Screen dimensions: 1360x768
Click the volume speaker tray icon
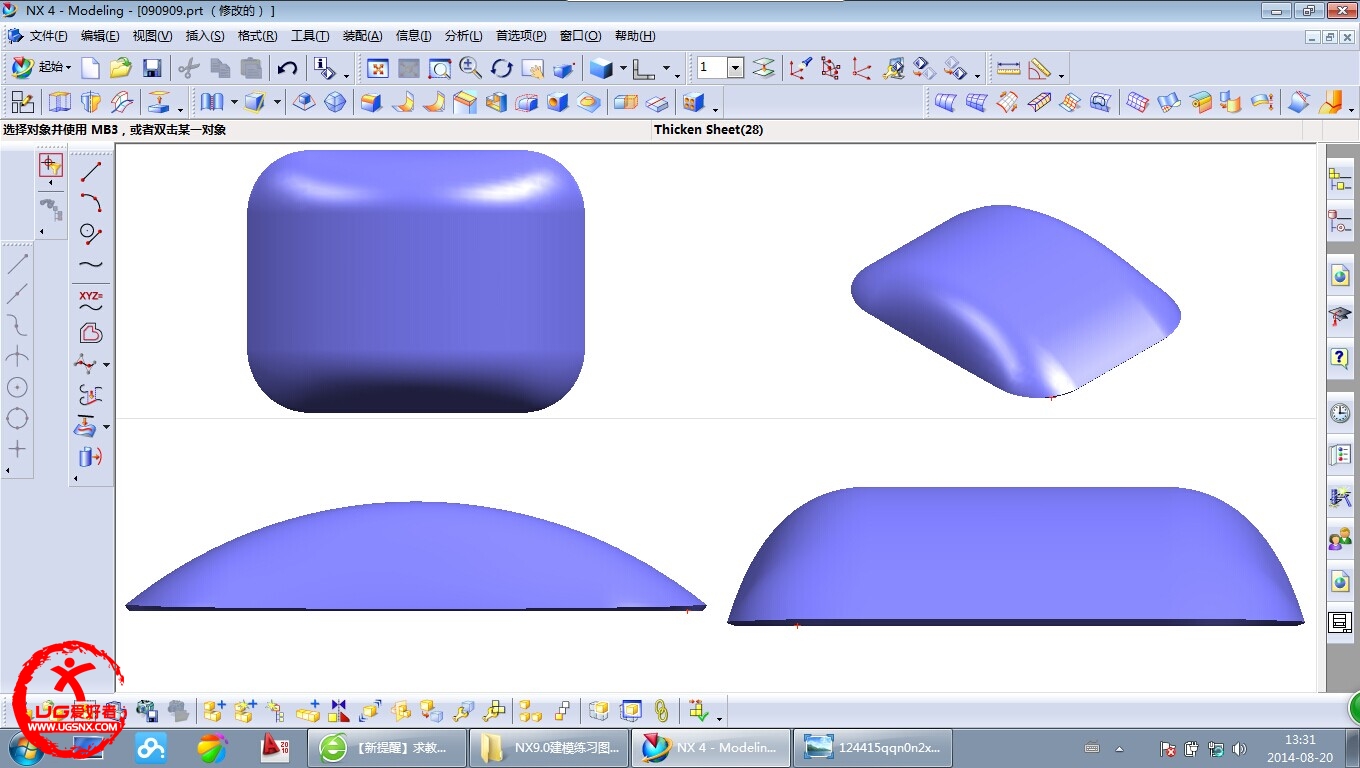click(x=1240, y=748)
